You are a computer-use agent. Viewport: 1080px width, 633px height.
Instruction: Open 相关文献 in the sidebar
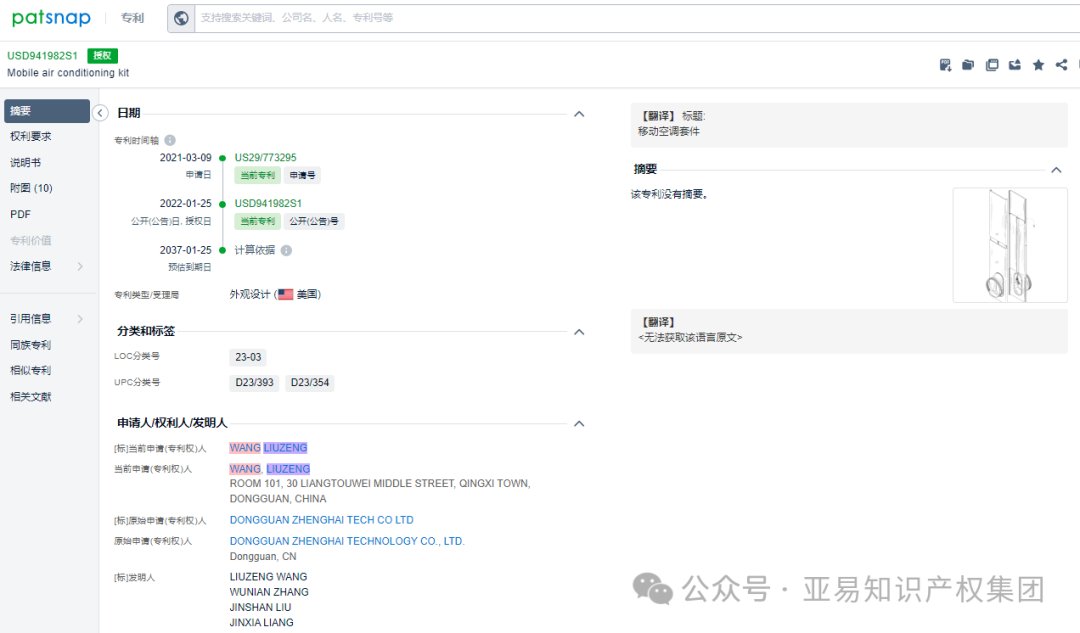(x=30, y=397)
